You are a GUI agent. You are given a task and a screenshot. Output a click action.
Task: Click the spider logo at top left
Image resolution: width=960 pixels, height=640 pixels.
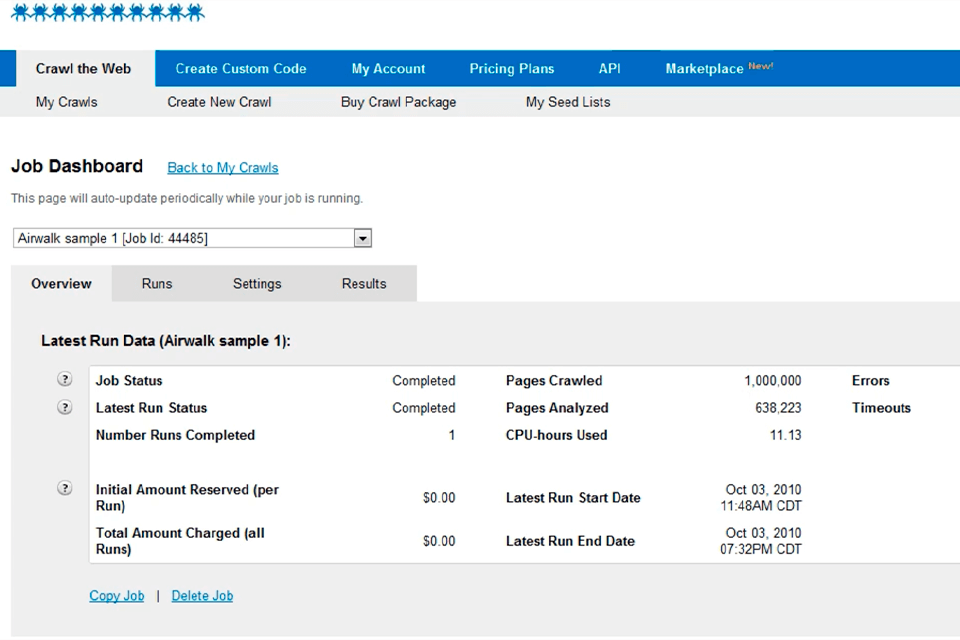tap(107, 13)
